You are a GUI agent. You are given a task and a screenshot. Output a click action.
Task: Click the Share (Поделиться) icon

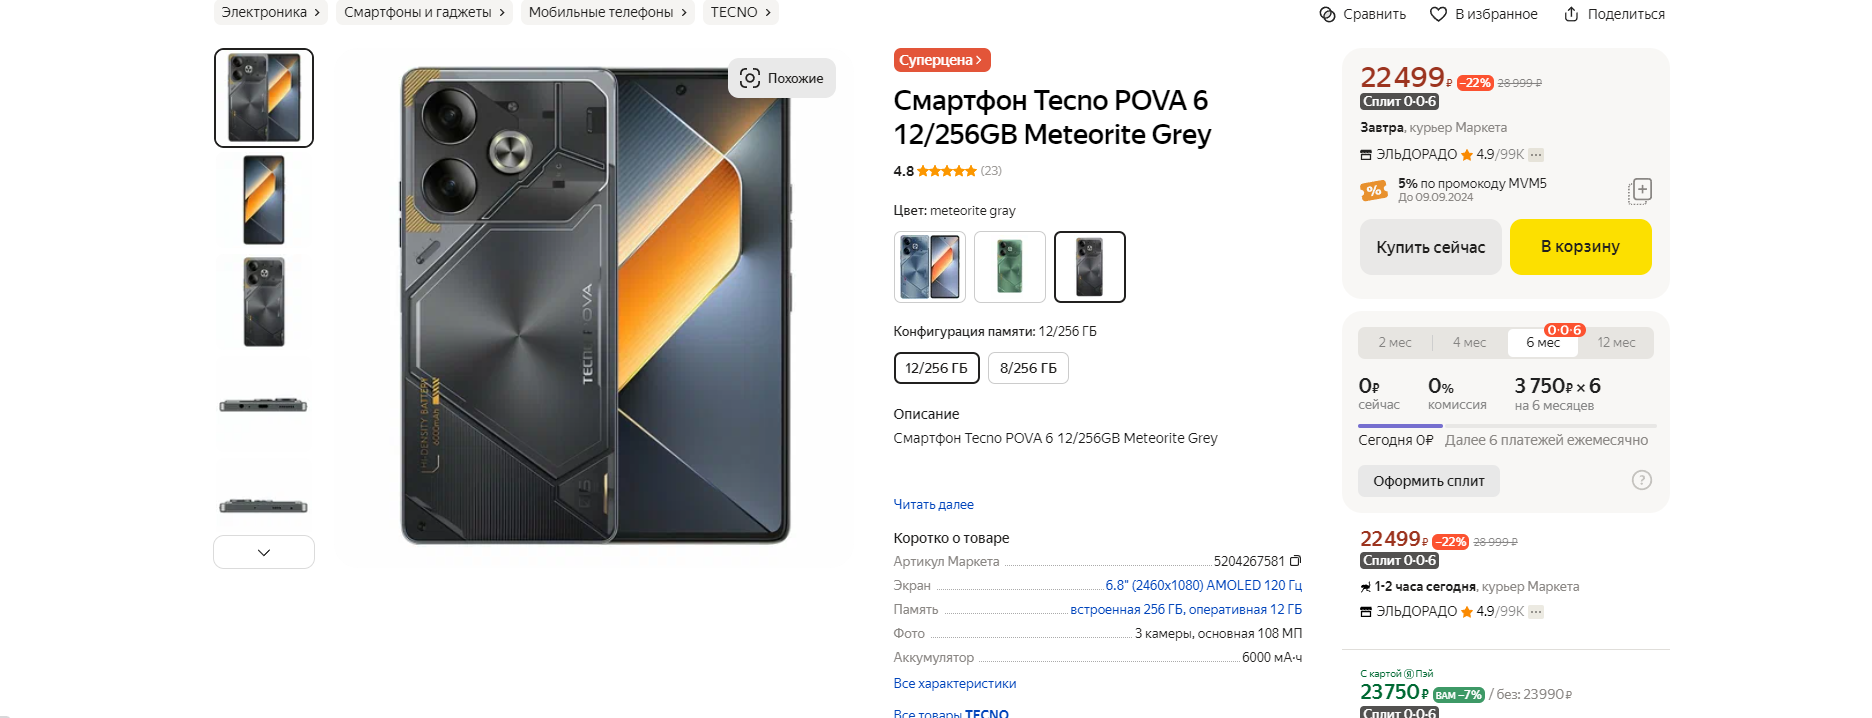1571,14
